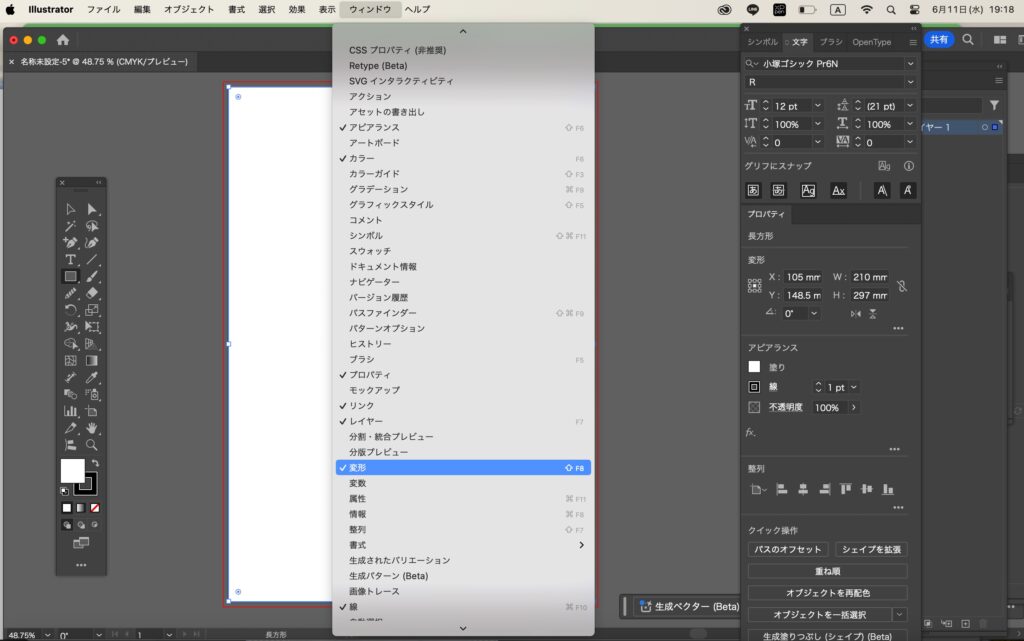Select the Eyedropper tool
1024x641 pixels.
pyautogui.click(x=92, y=377)
